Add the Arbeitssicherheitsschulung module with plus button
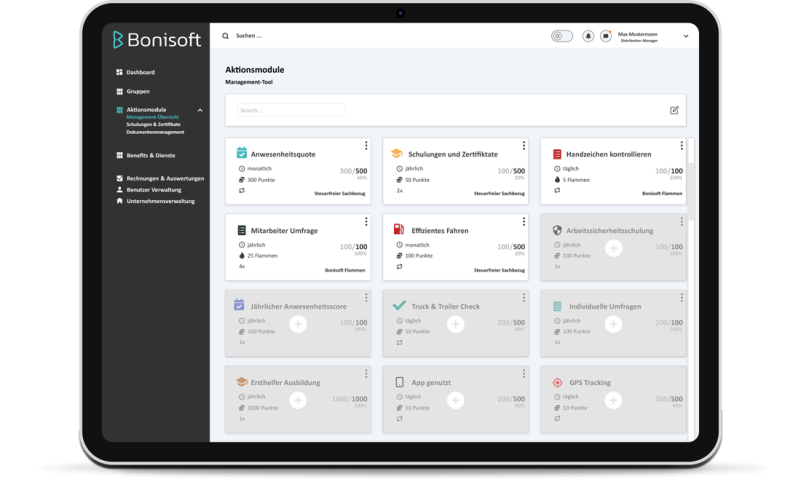 613,247
